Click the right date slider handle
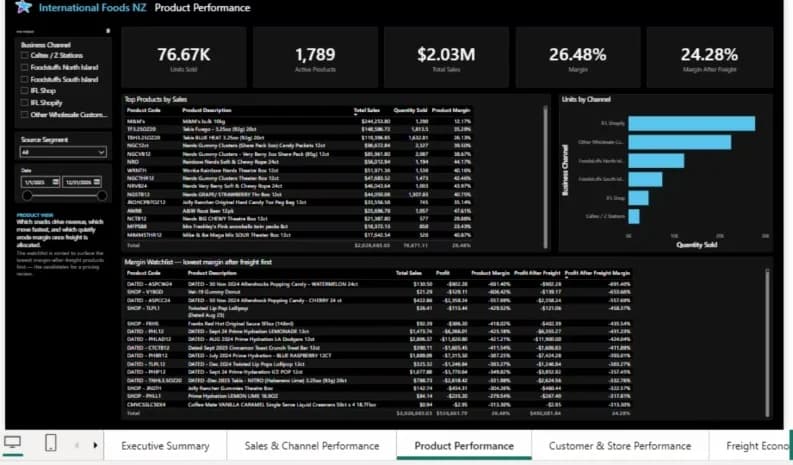 point(102,196)
